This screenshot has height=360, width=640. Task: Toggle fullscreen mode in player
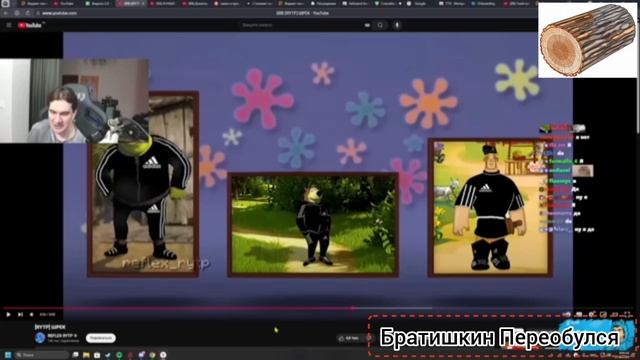(627, 314)
